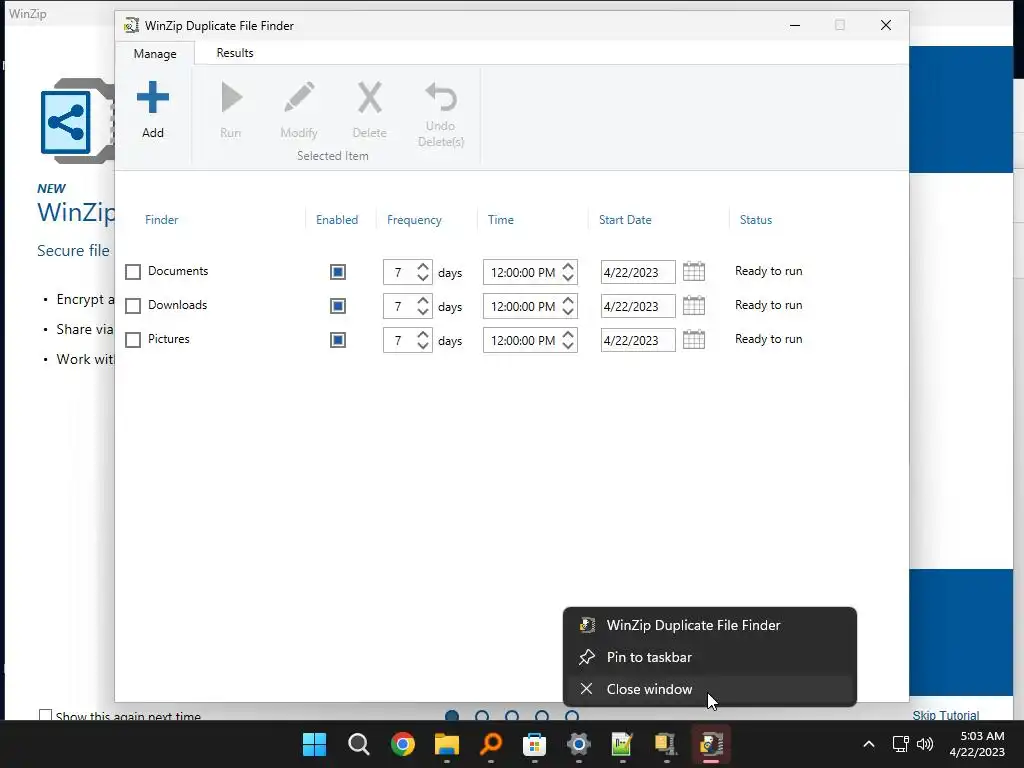Click the Windows Start button
The image size is (1024, 768).
(x=314, y=744)
